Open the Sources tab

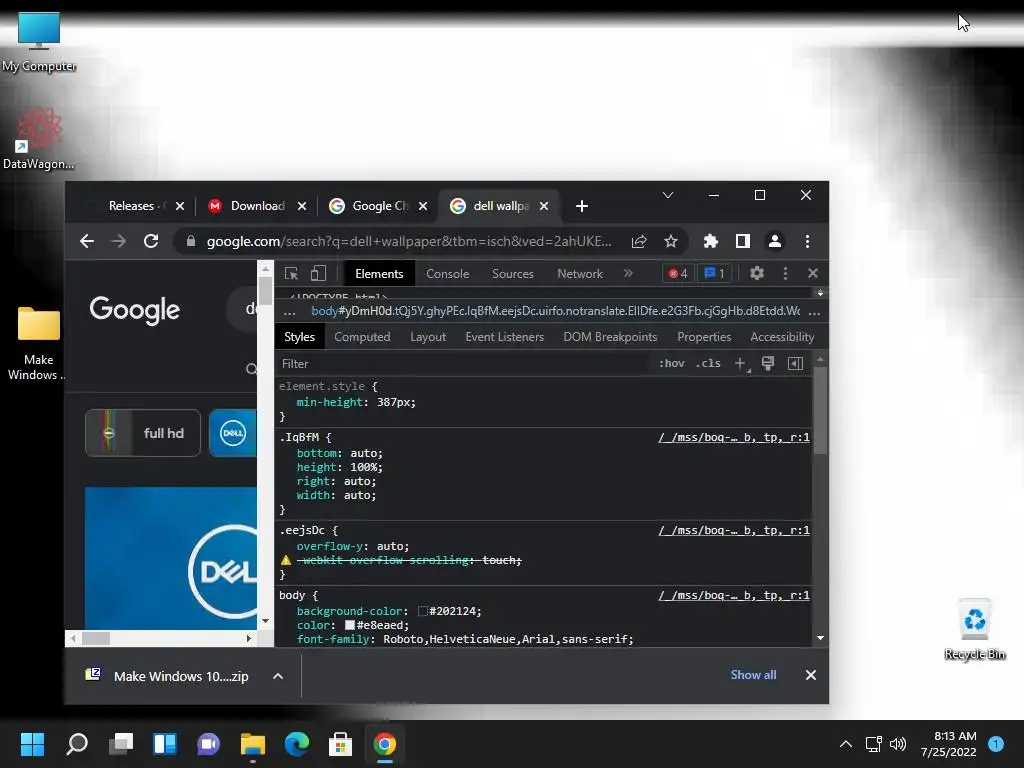tap(513, 274)
